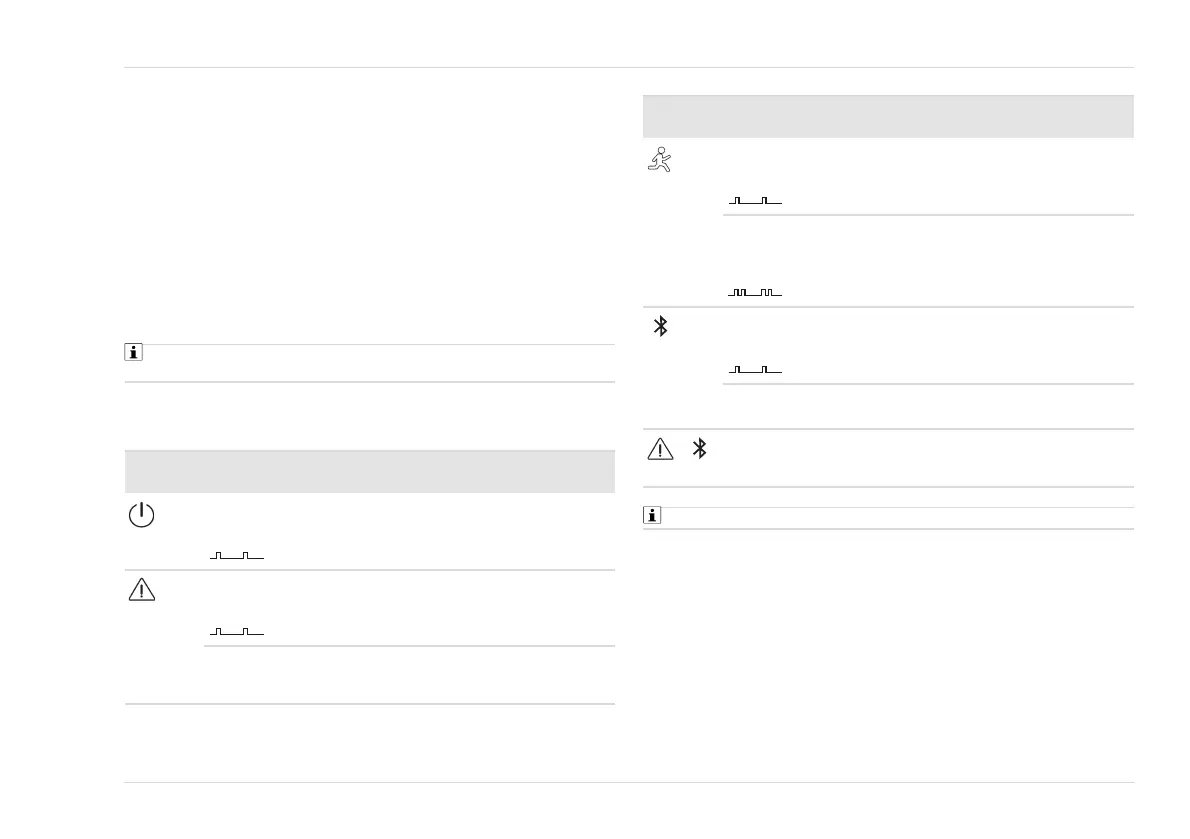The height and width of the screenshot is (839, 1190).
Task: Click the empty row beneath the Bluetooth waveform
Action: coord(927,406)
